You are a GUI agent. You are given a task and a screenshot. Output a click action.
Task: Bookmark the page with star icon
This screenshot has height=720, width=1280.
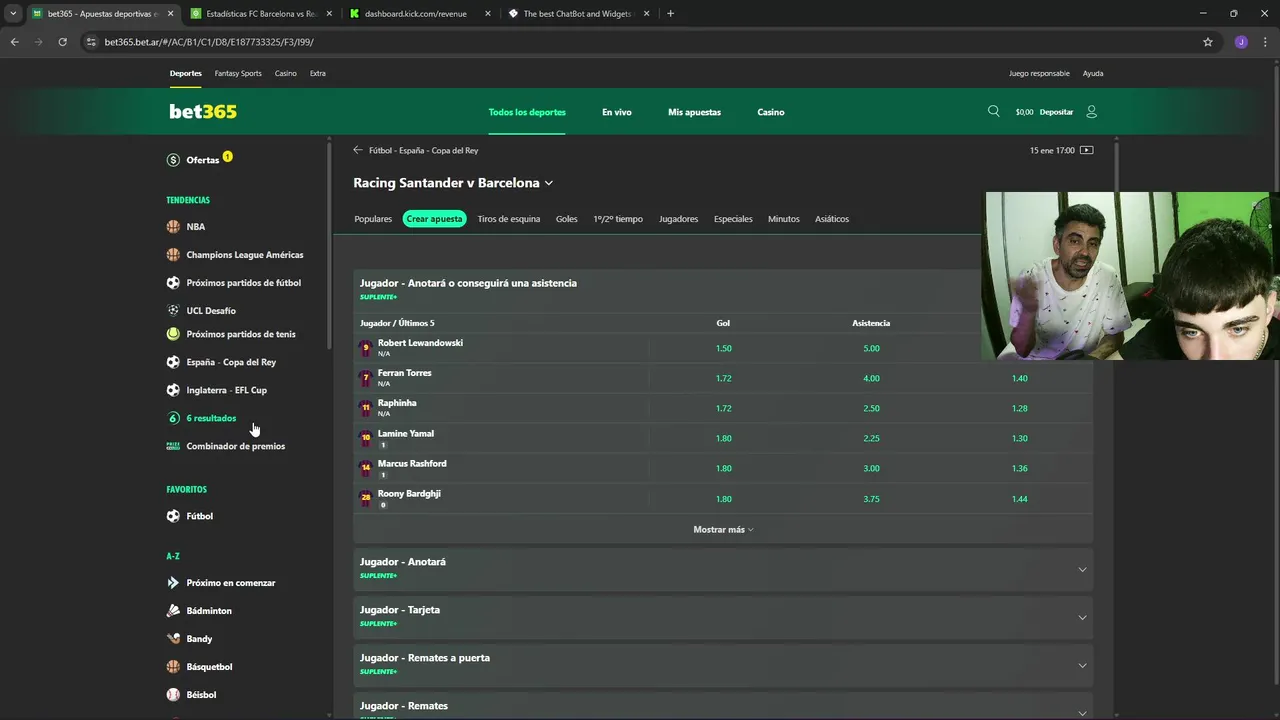point(1208,42)
